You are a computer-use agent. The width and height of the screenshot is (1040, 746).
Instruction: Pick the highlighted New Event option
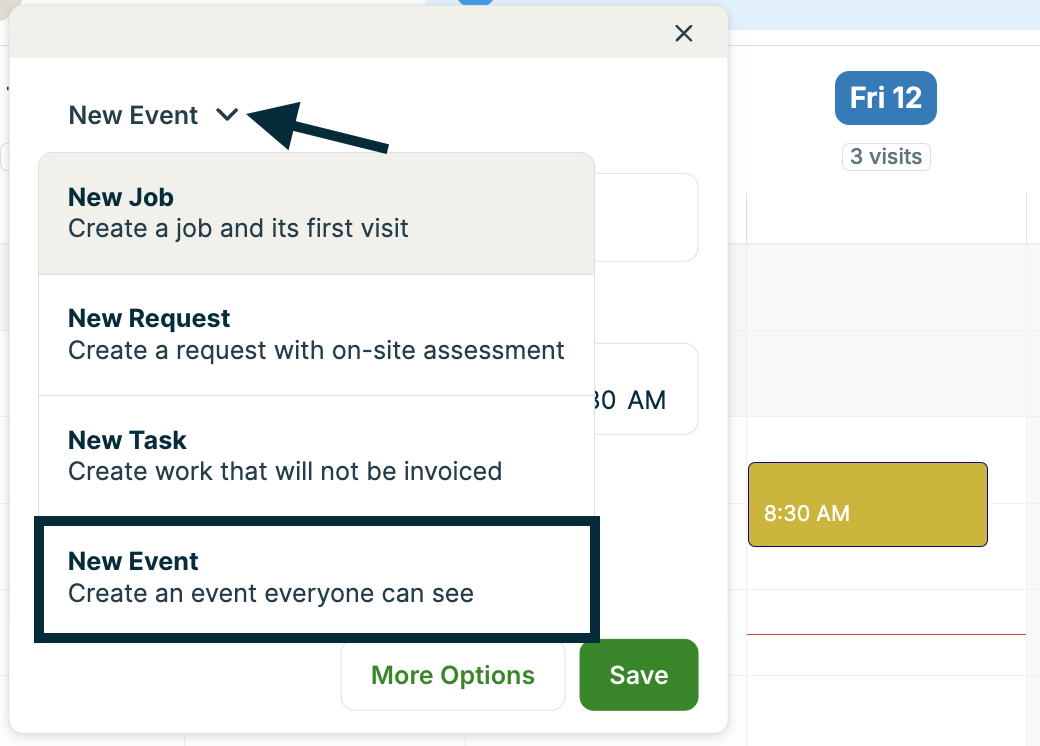pyautogui.click(x=316, y=577)
